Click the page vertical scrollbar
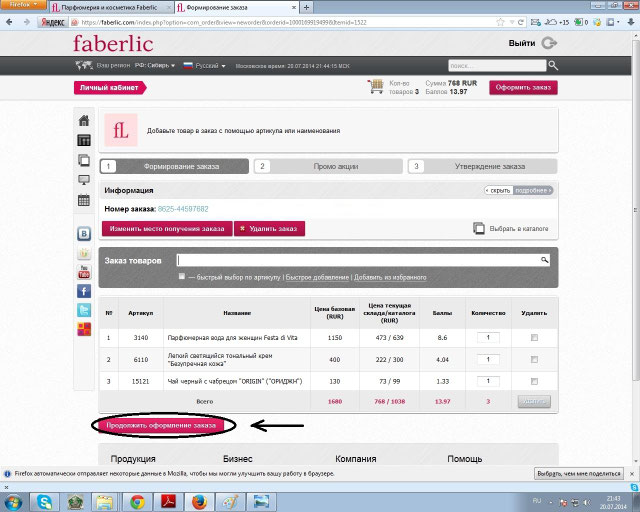This screenshot has height=512, width=640. [636, 210]
